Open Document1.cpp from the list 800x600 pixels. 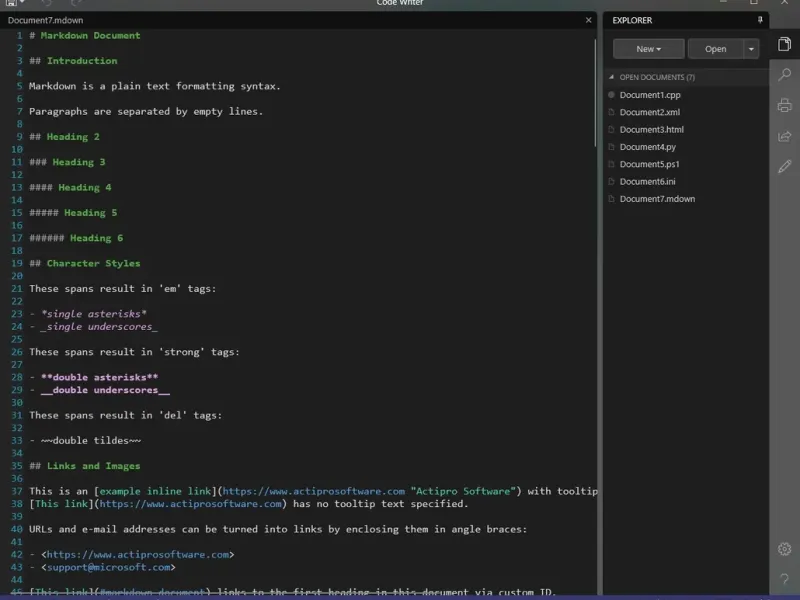(x=649, y=95)
